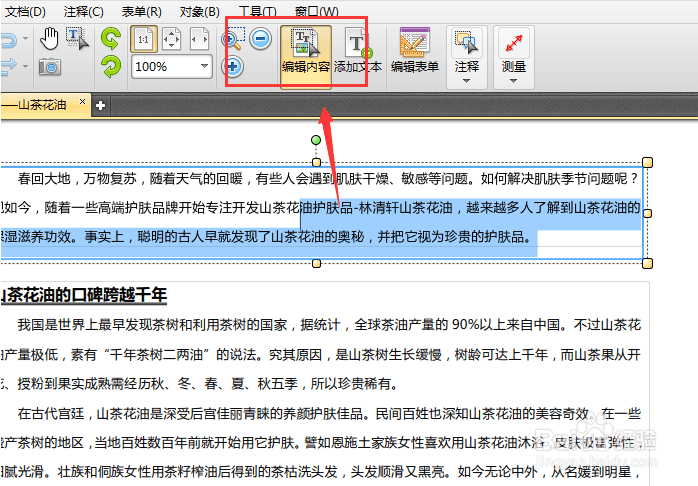The width and height of the screenshot is (698, 486).
Task: Click the green rotation handle of text box
Action: pos(316,140)
